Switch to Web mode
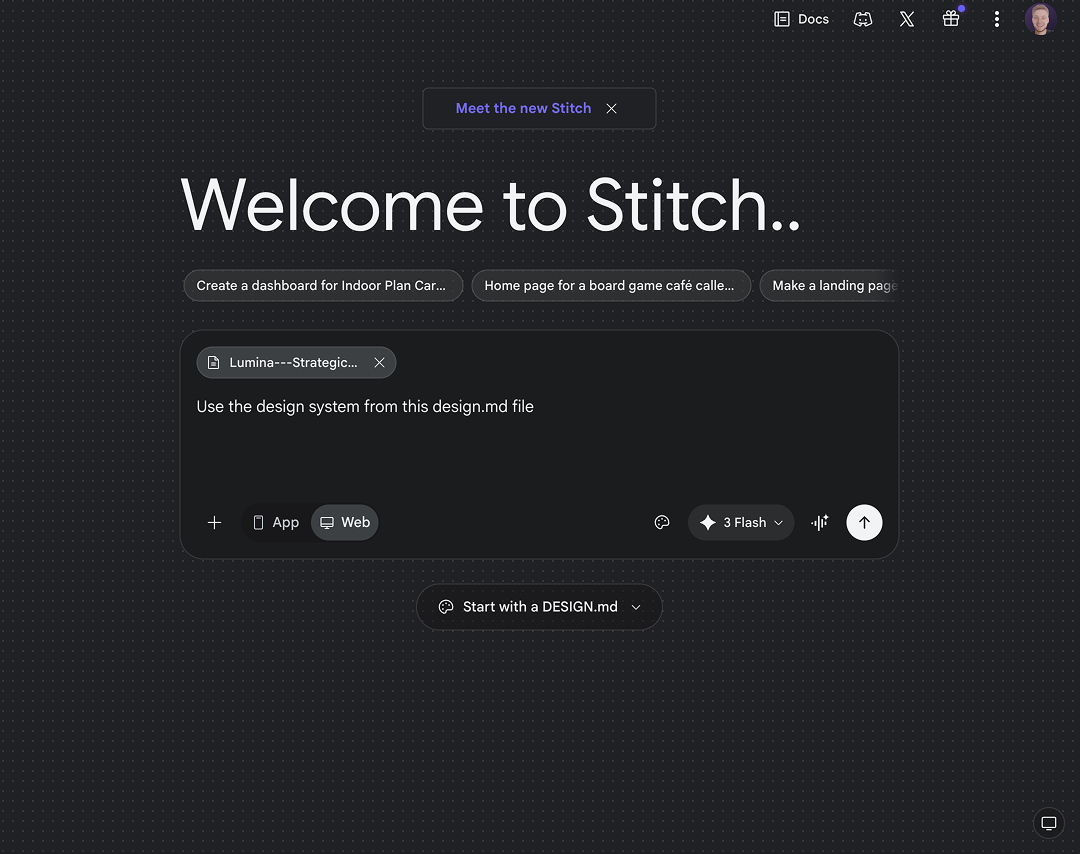This screenshot has height=854, width=1080. coord(345,523)
